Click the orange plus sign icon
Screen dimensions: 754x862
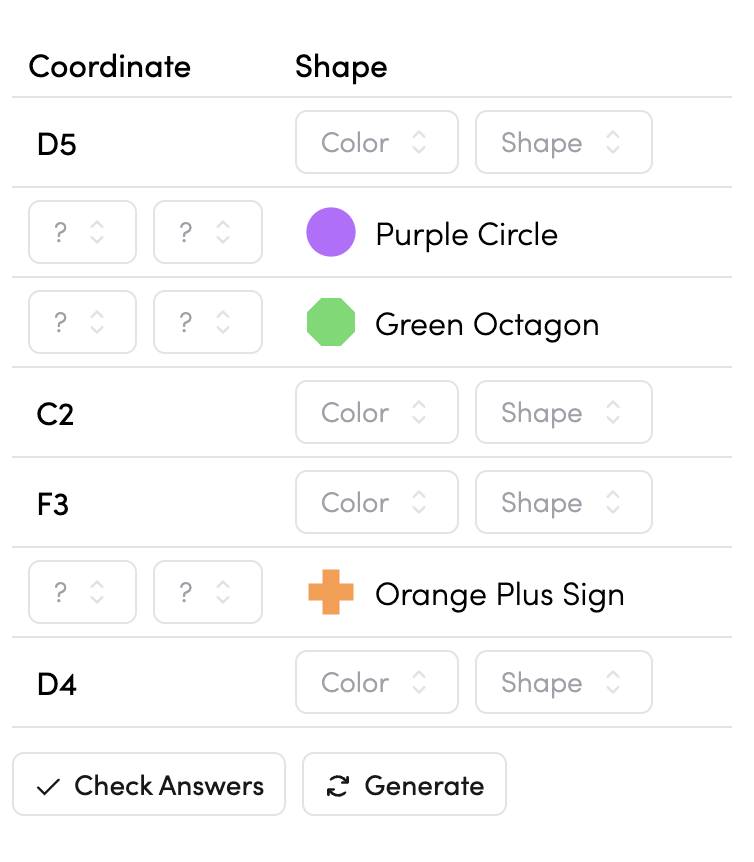point(331,593)
